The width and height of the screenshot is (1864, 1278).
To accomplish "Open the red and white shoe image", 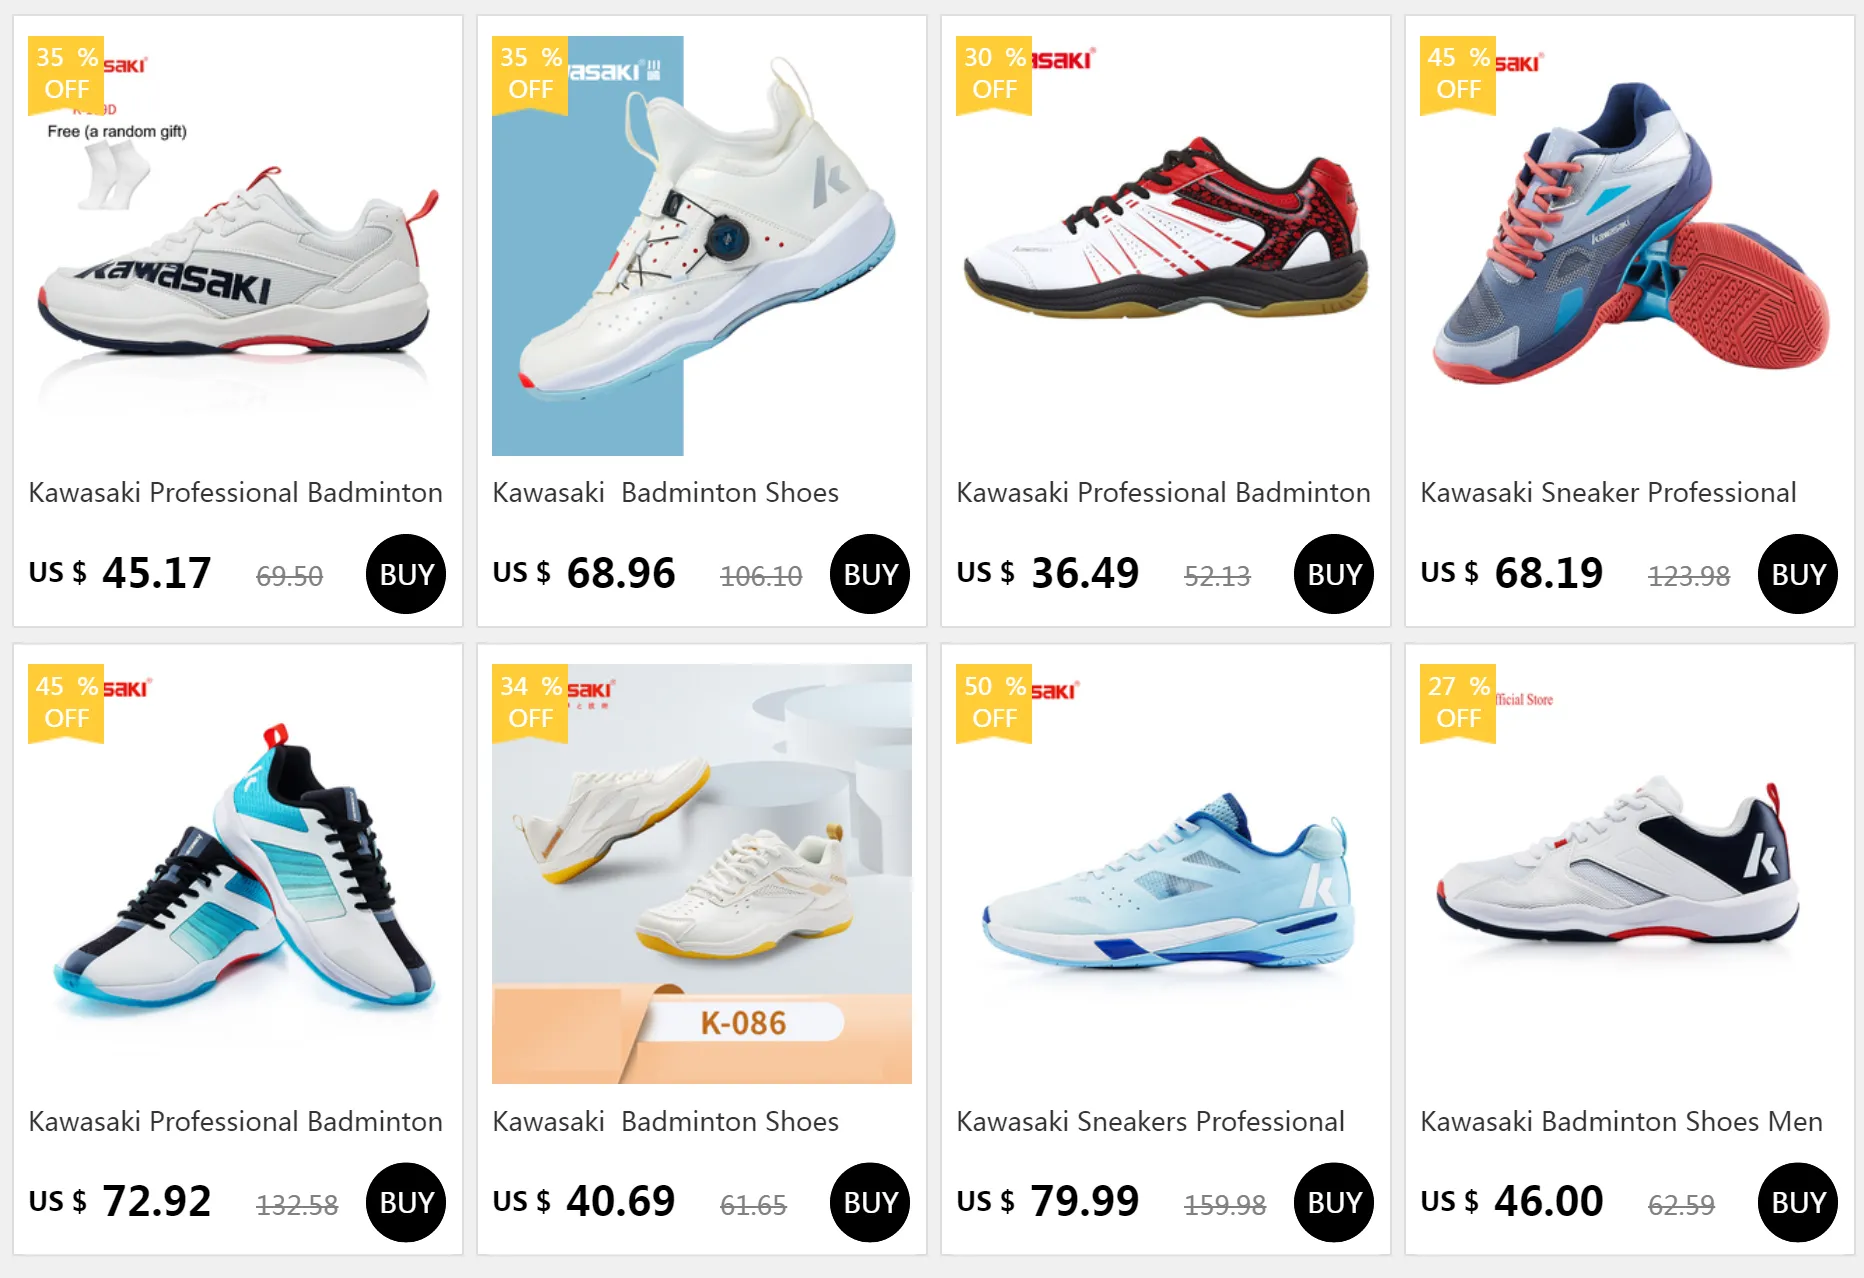I will tap(1166, 246).
